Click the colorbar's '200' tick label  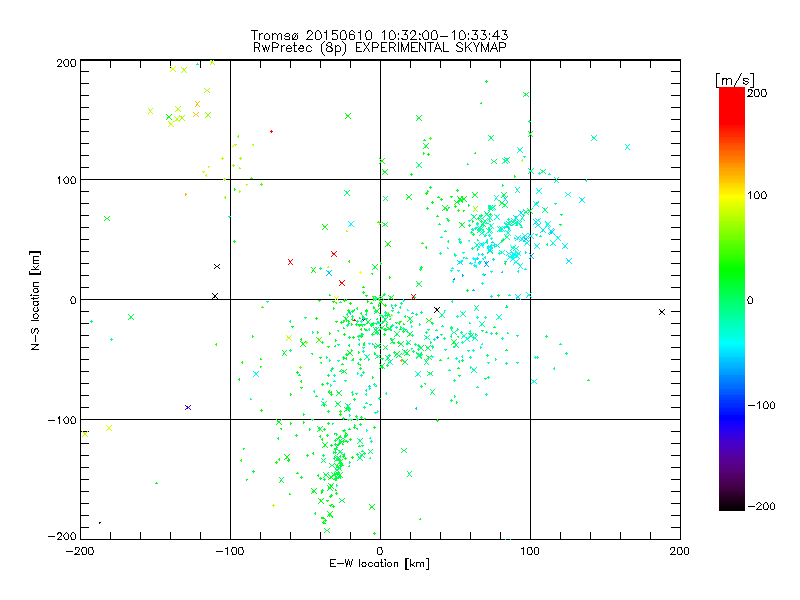click(x=757, y=93)
